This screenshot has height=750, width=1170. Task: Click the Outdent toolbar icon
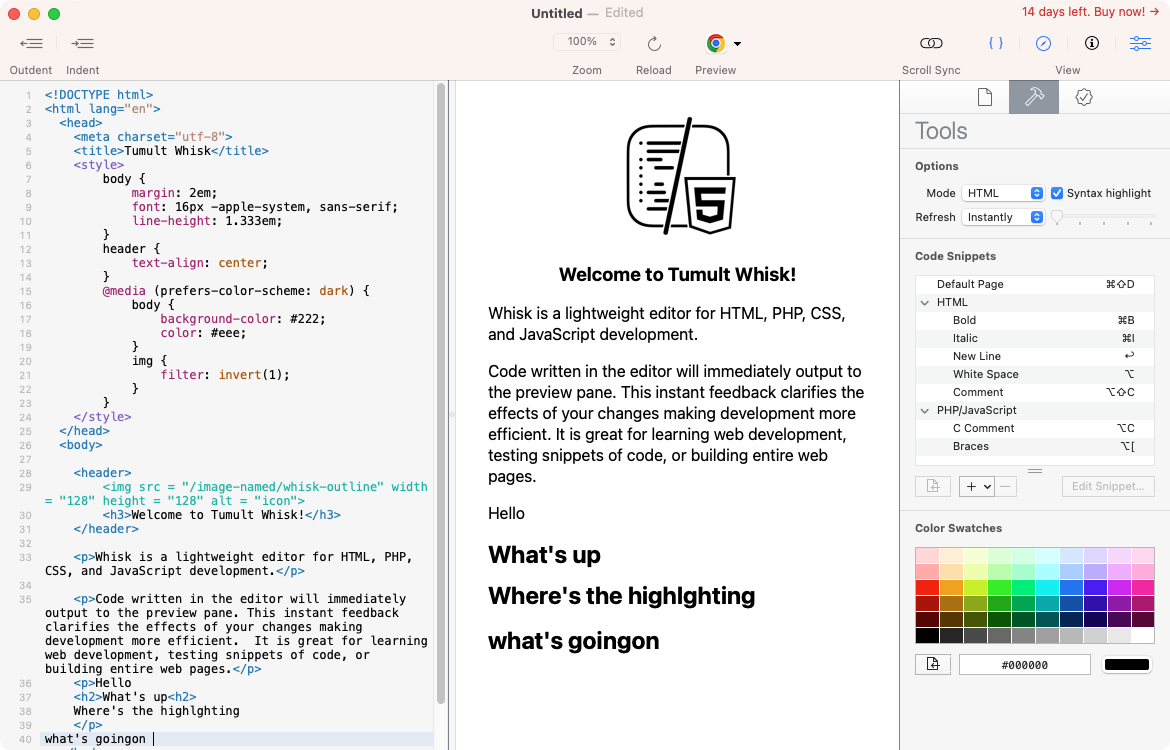(31, 43)
